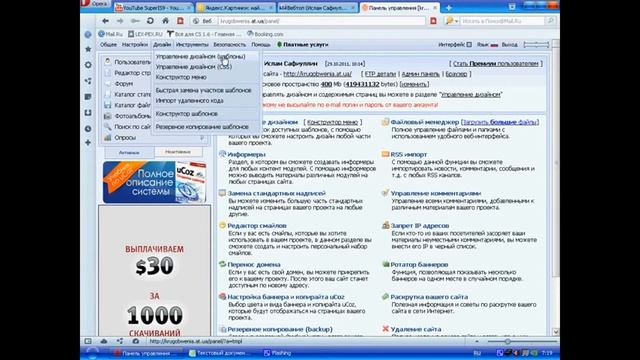Screen dimensions: 640x360
Task: Go back with the browser back arrow
Action: click(x=105, y=21)
